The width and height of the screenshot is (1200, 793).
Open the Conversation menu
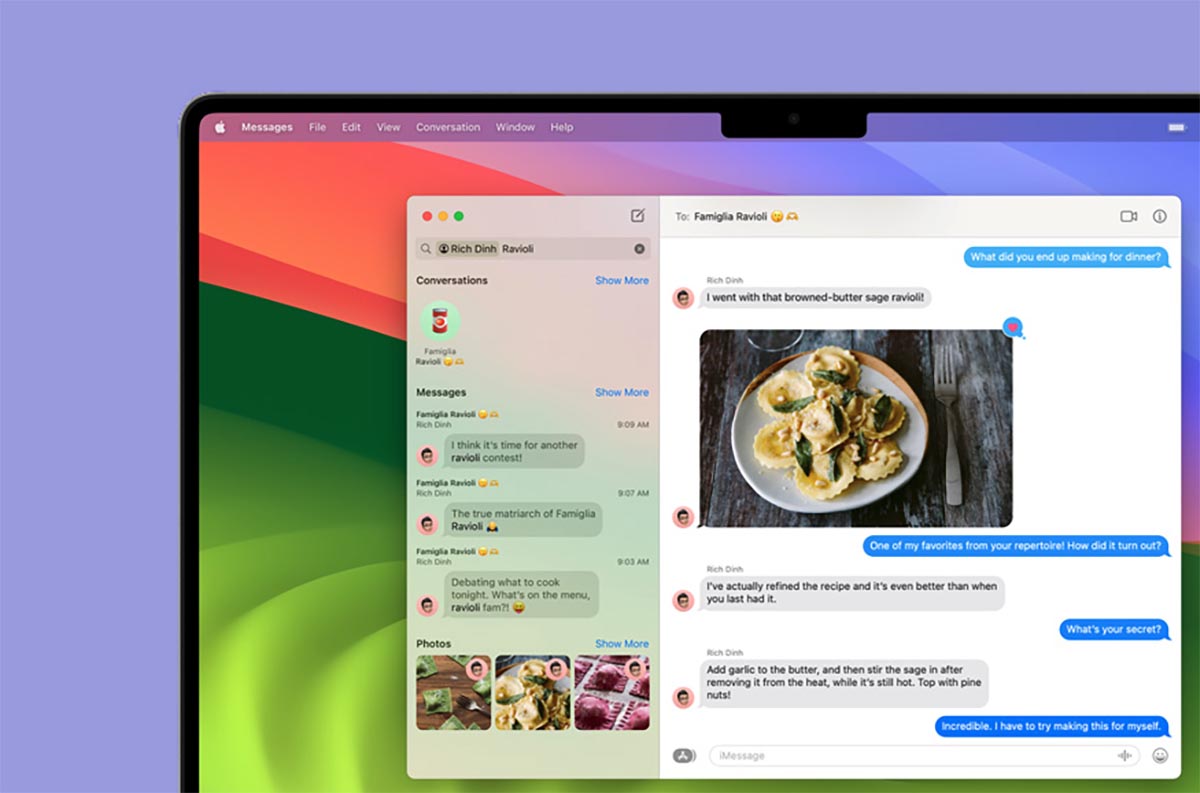click(x=448, y=127)
